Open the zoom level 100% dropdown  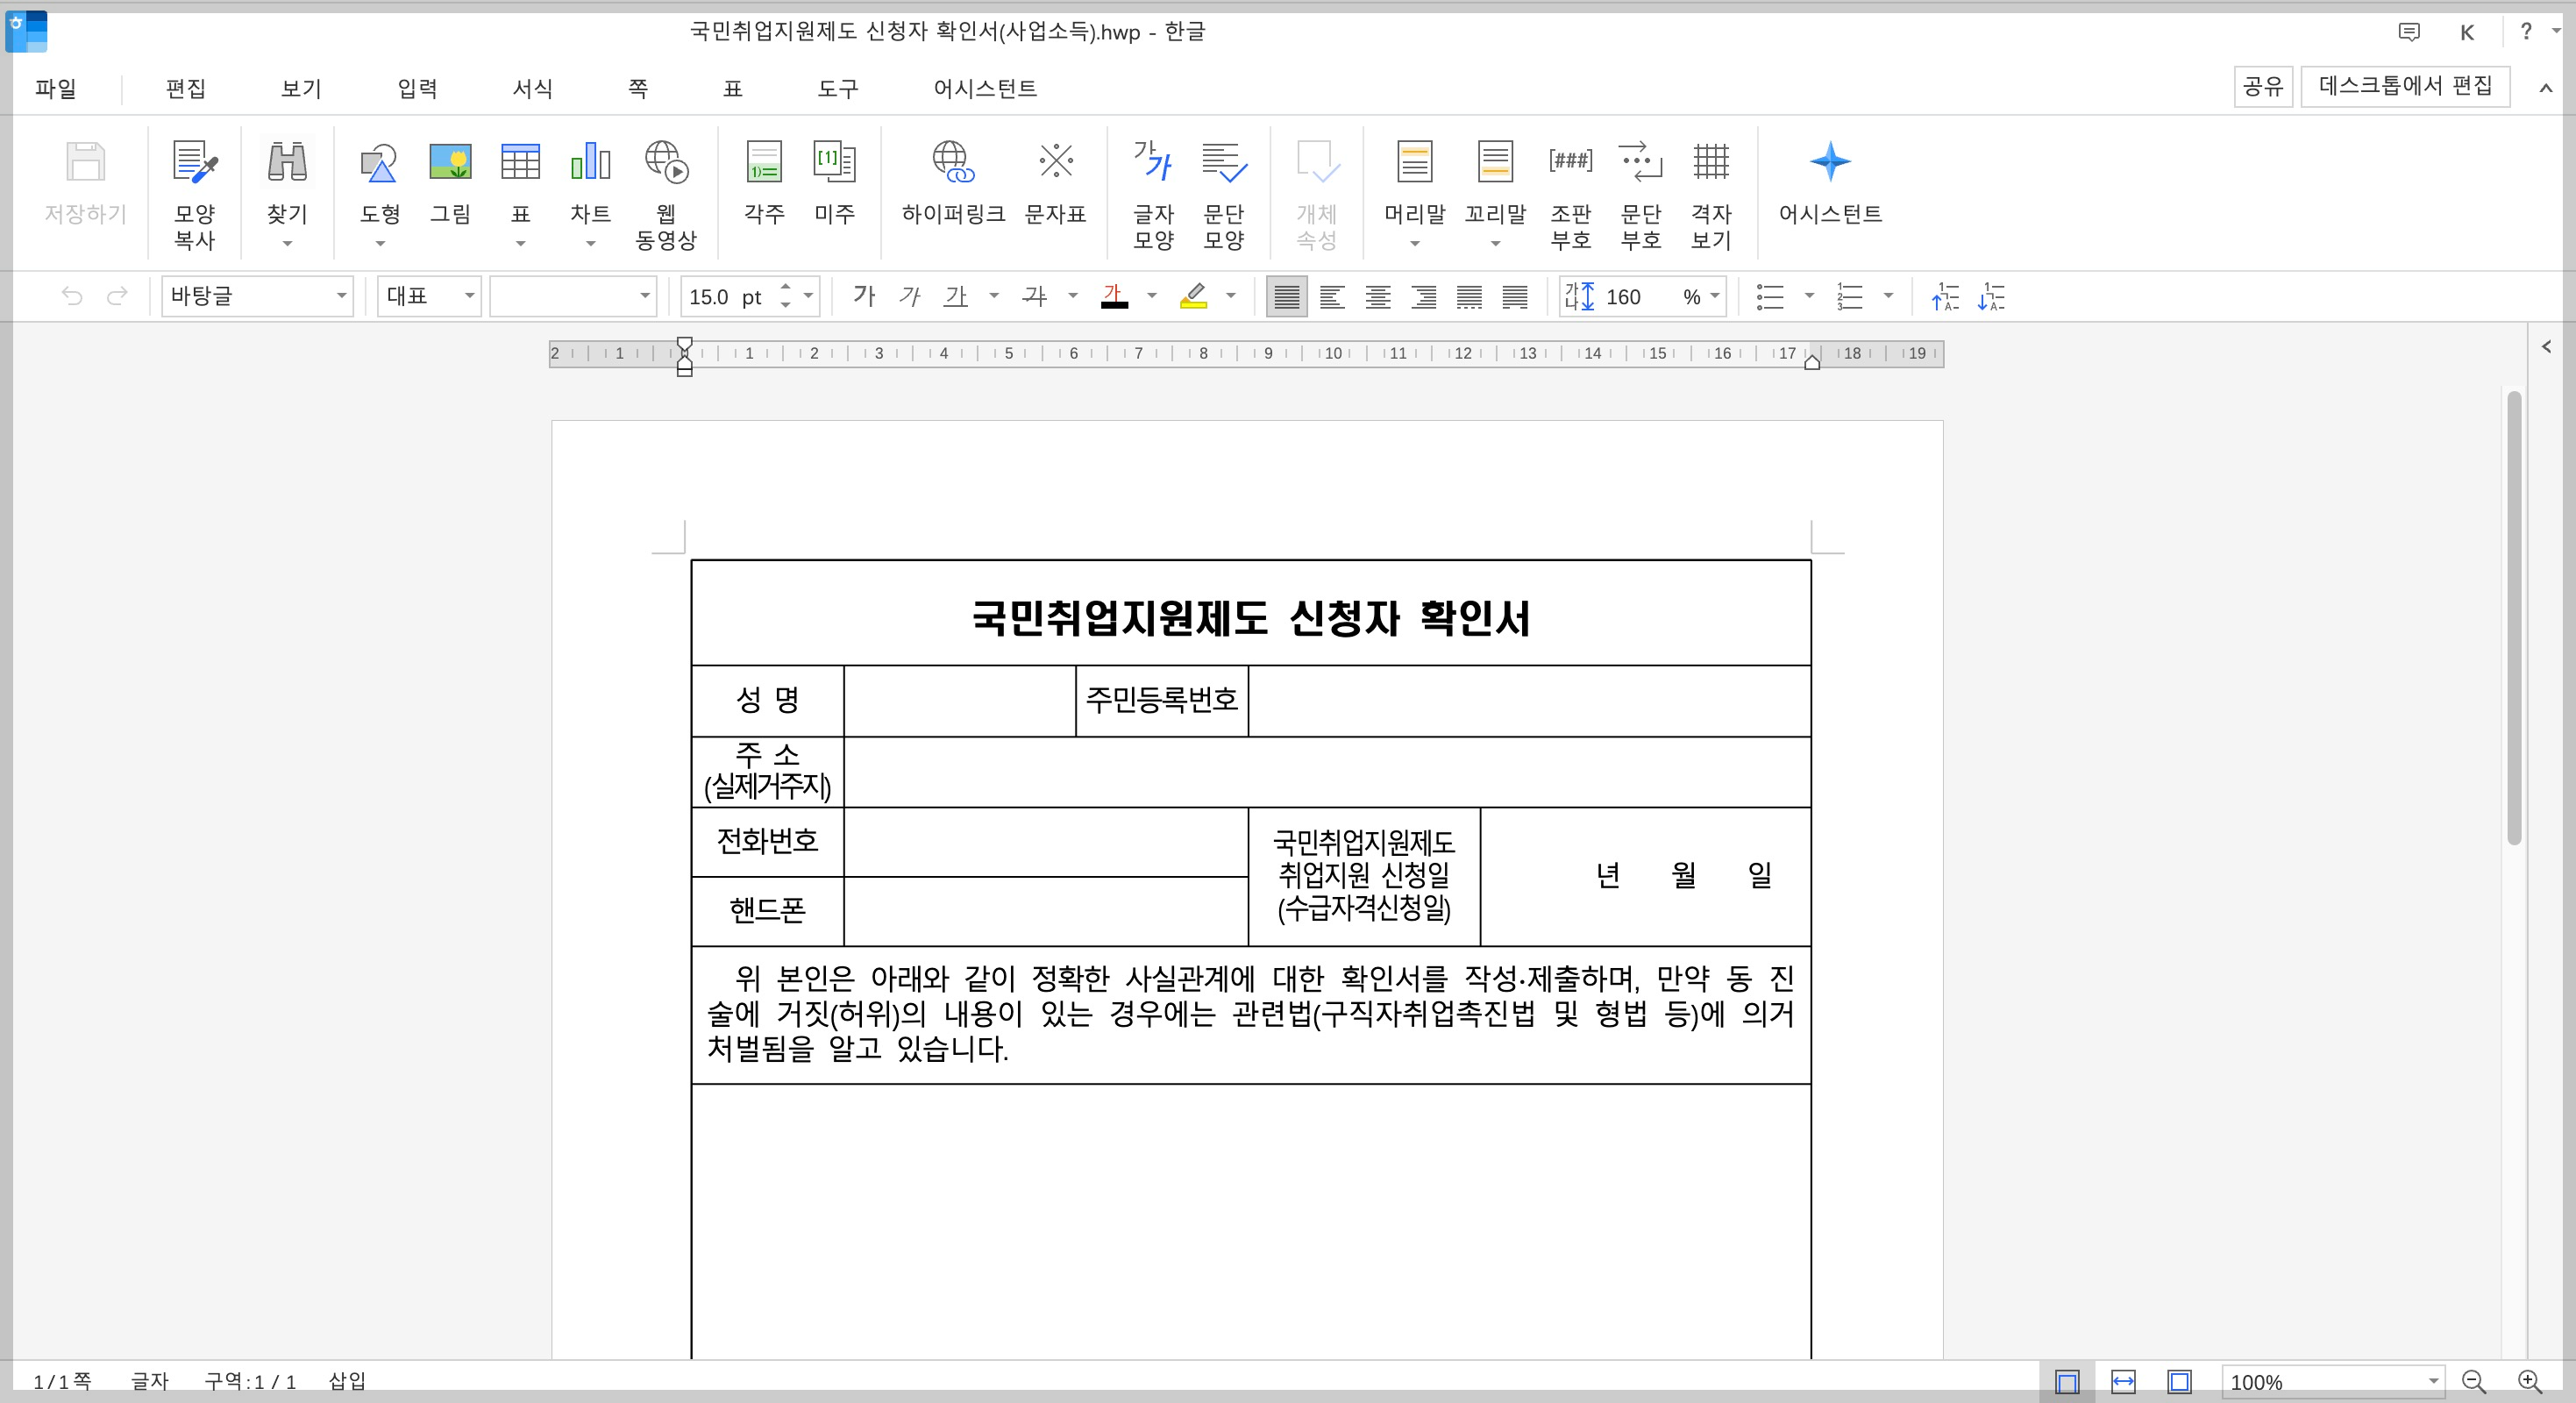pos(2433,1382)
